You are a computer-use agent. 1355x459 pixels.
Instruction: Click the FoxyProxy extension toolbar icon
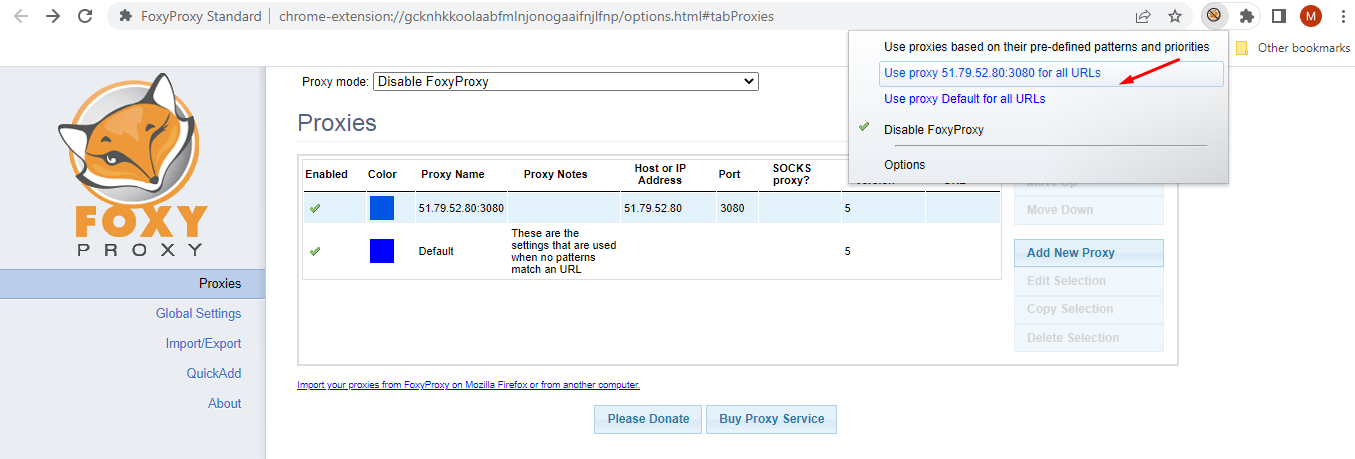pos(1214,16)
